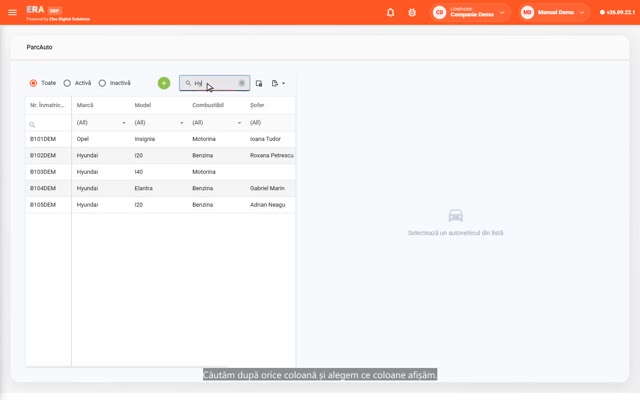Screen dimensions: 640x400
Task: Click driver Ioana Tudor
Action: pyautogui.click(x=265, y=139)
